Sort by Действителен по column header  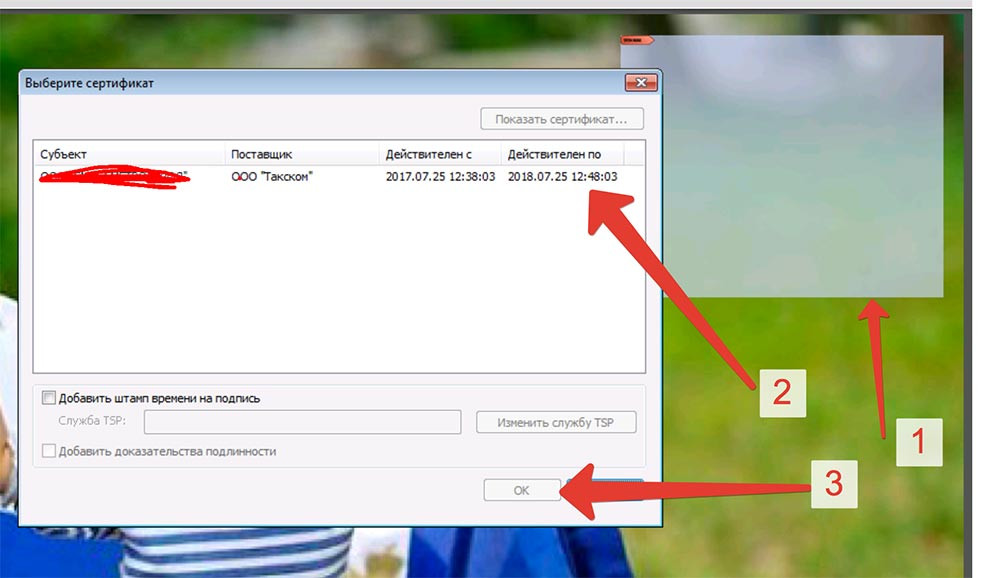click(562, 154)
